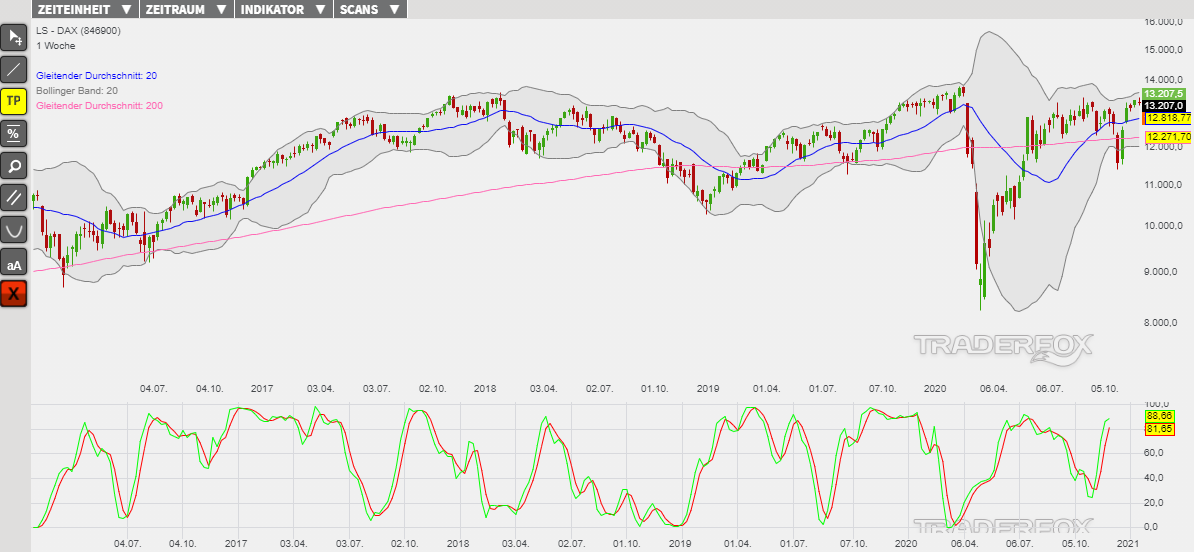
Task: Open the ZEITRAUM dropdown menu
Action: click(187, 9)
